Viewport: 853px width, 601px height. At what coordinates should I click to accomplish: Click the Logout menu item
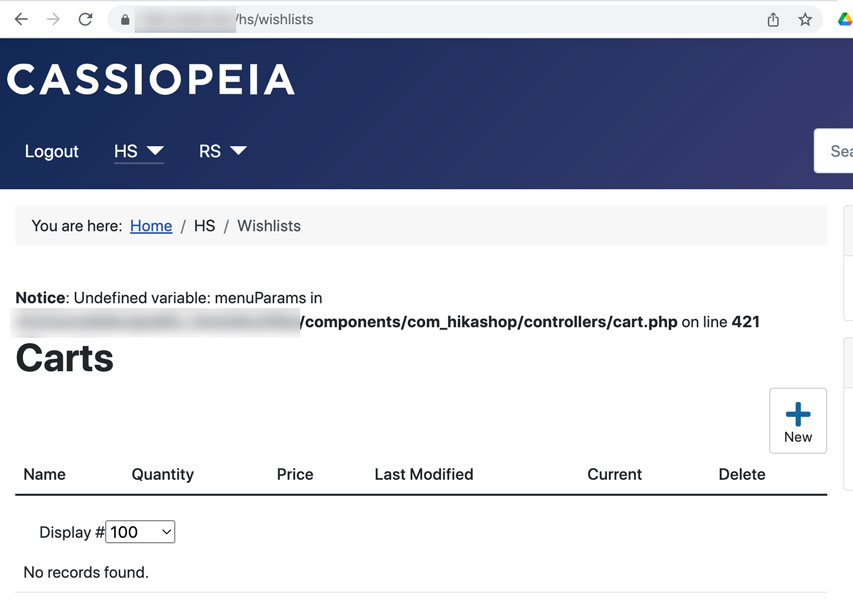pyautogui.click(x=52, y=151)
